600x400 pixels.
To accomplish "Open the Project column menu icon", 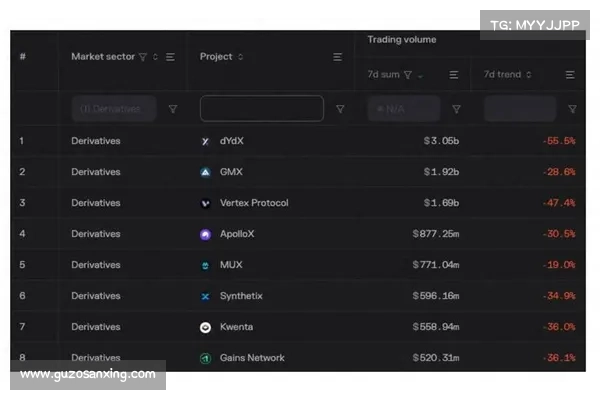I will tap(337, 57).
